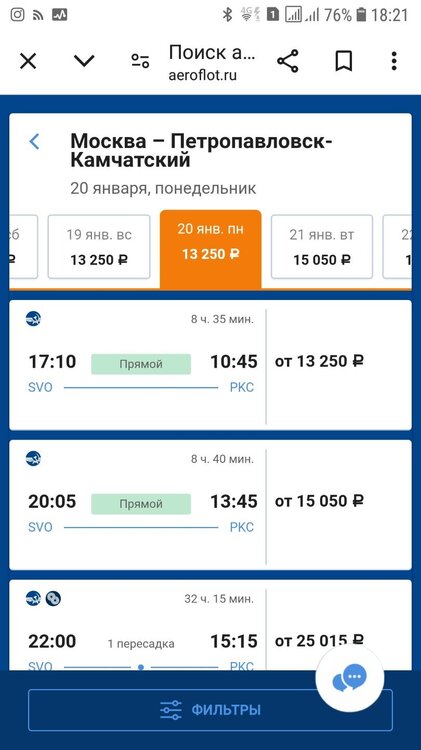Open site settings sliders icon
This screenshot has height=750, width=421.
pos(141,61)
